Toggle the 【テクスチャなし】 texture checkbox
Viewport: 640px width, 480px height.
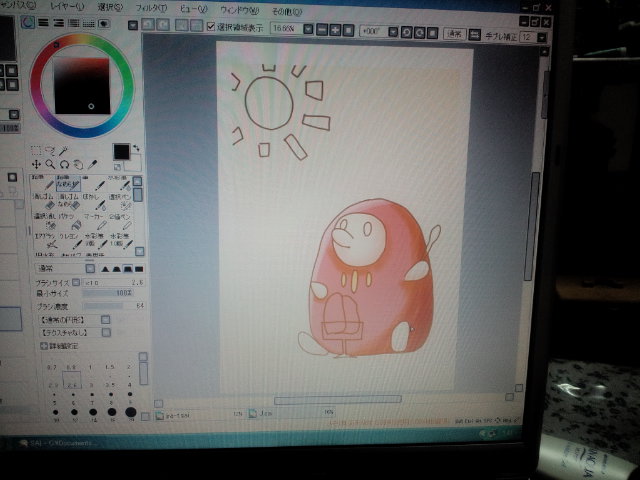coord(106,333)
